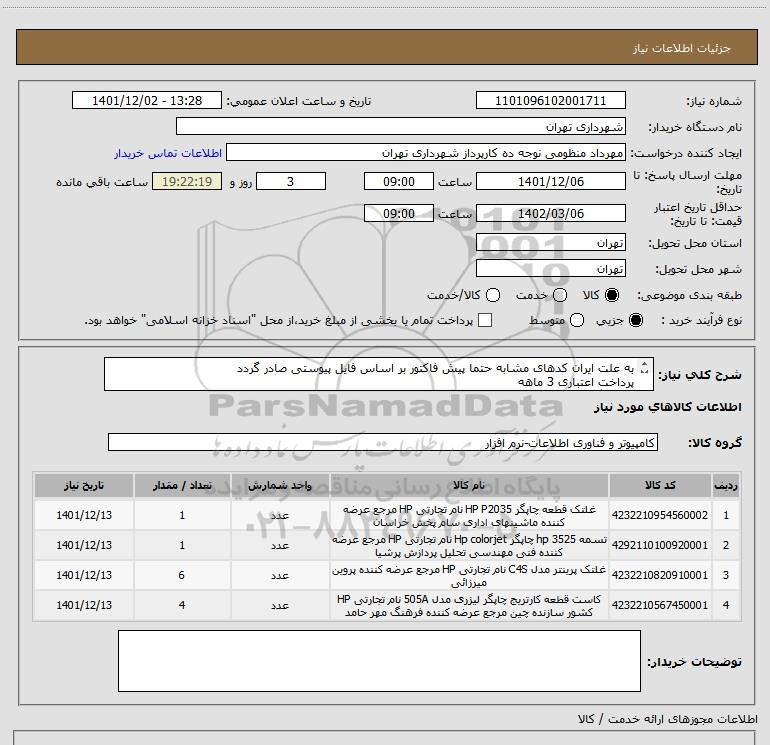Image resolution: width=770 pixels, height=745 pixels.
Task: Click quantity 4 in row 4
Action: (182, 605)
